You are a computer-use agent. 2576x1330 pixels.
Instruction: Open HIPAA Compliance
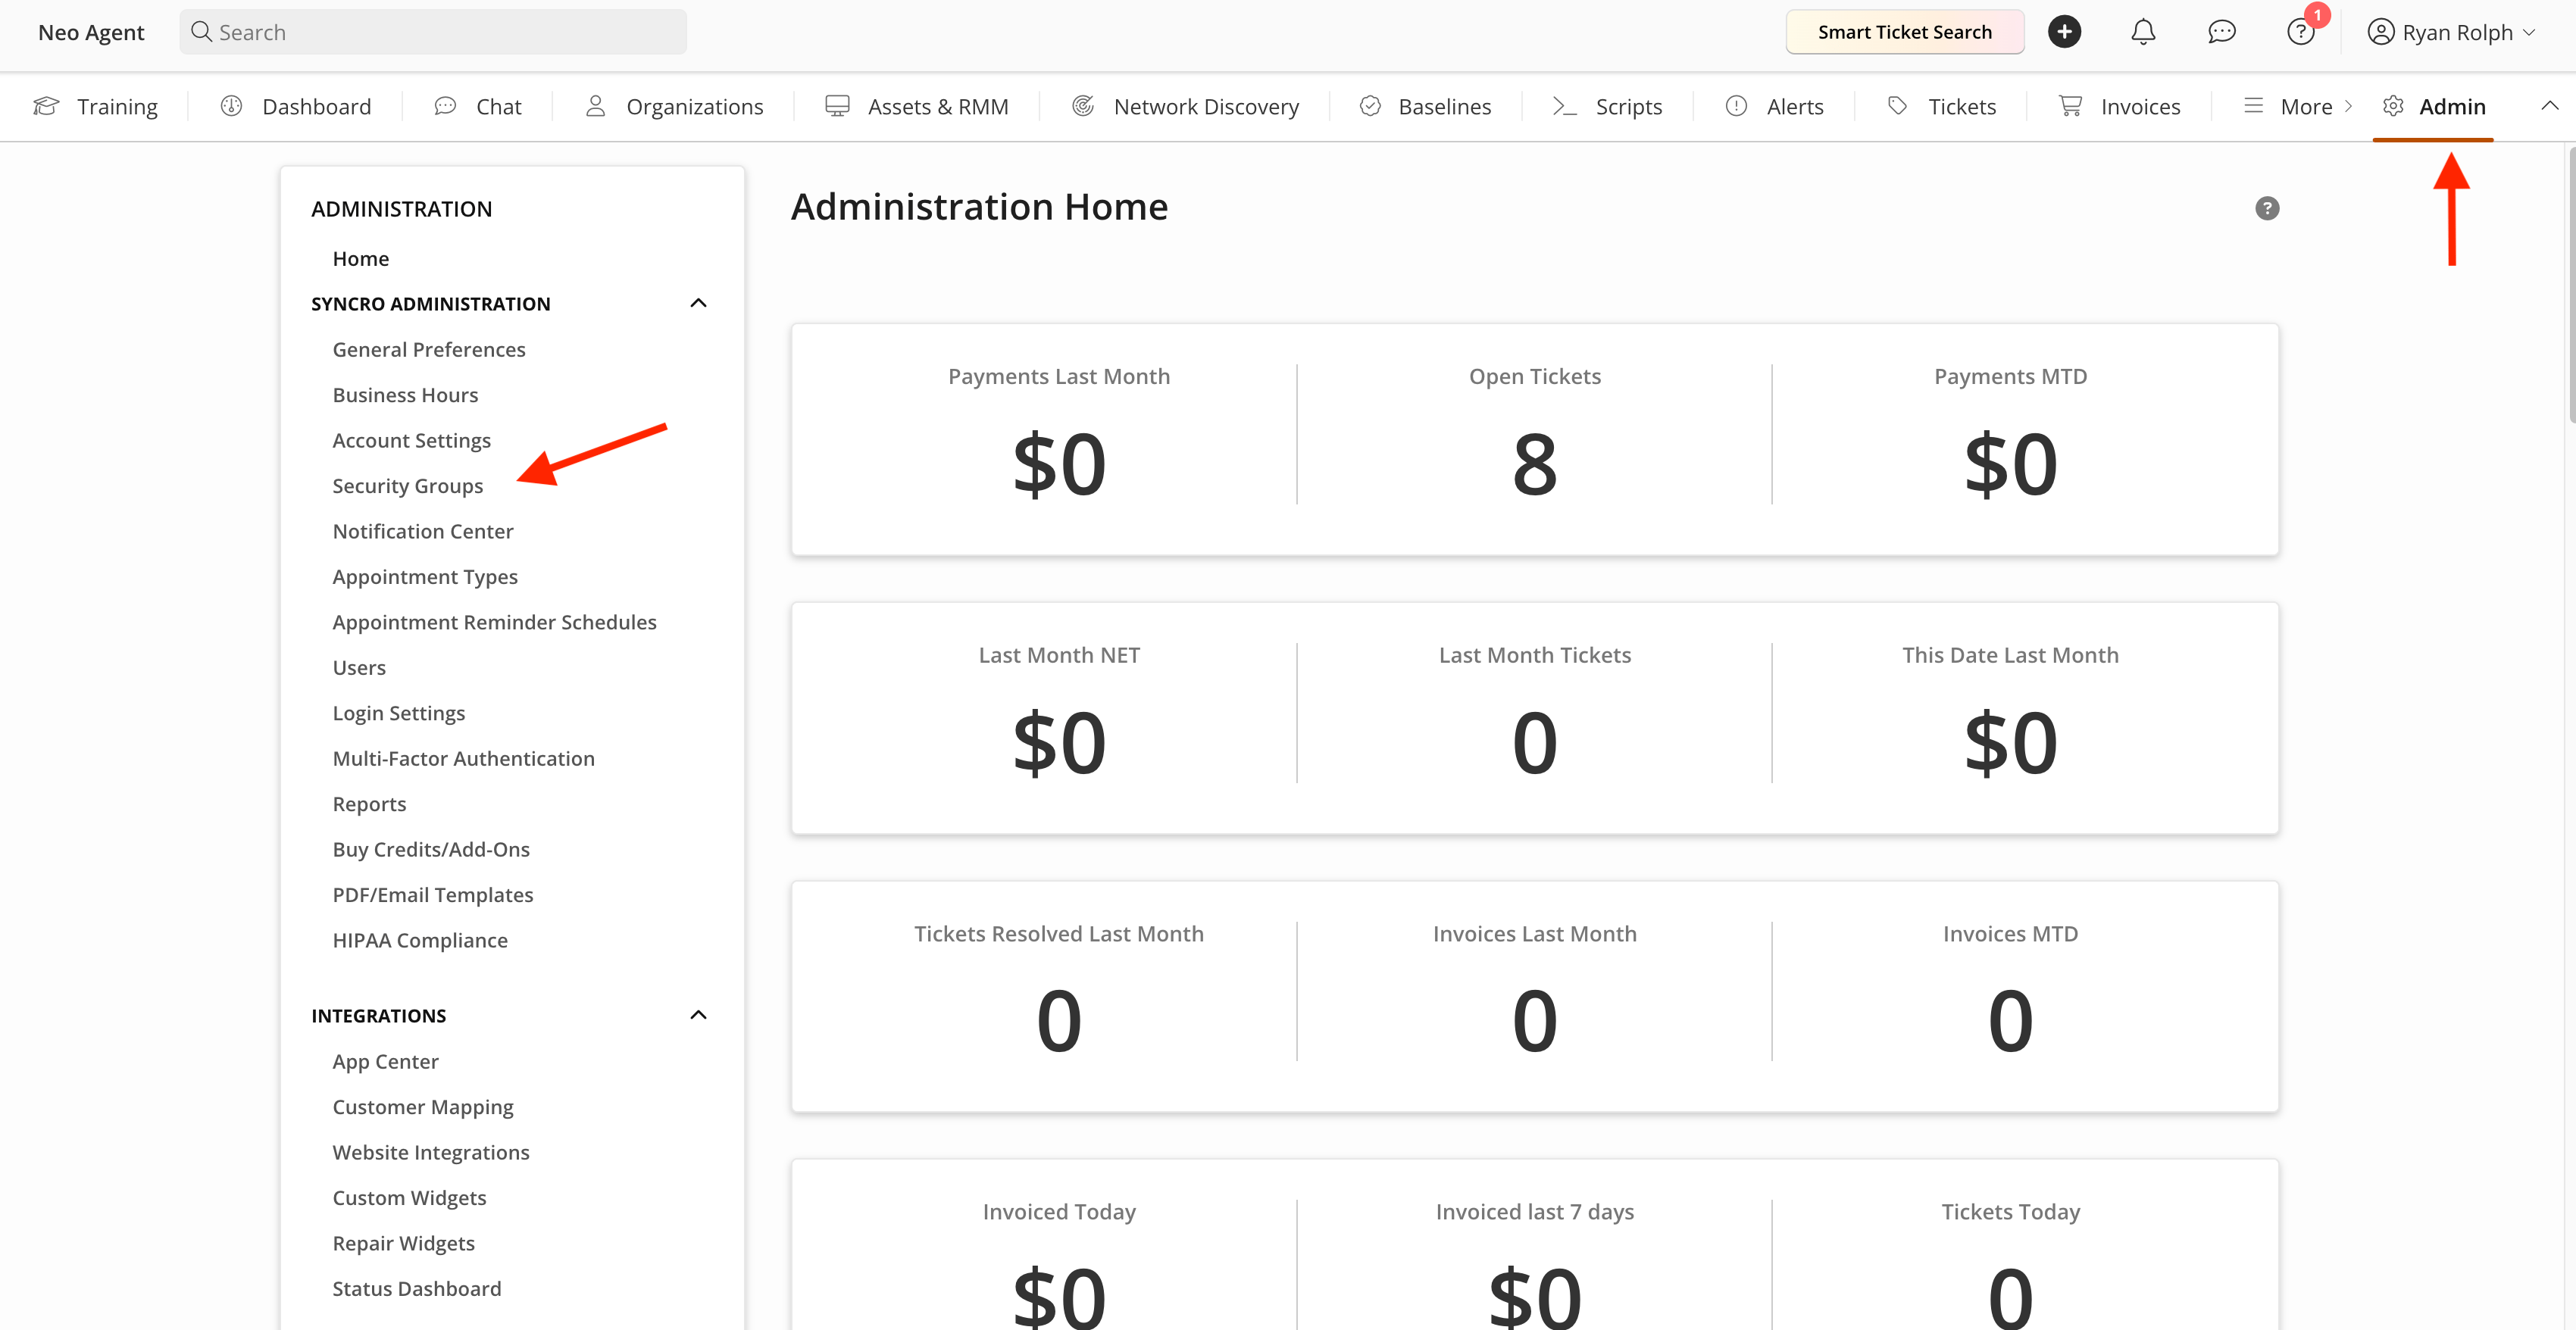(420, 940)
